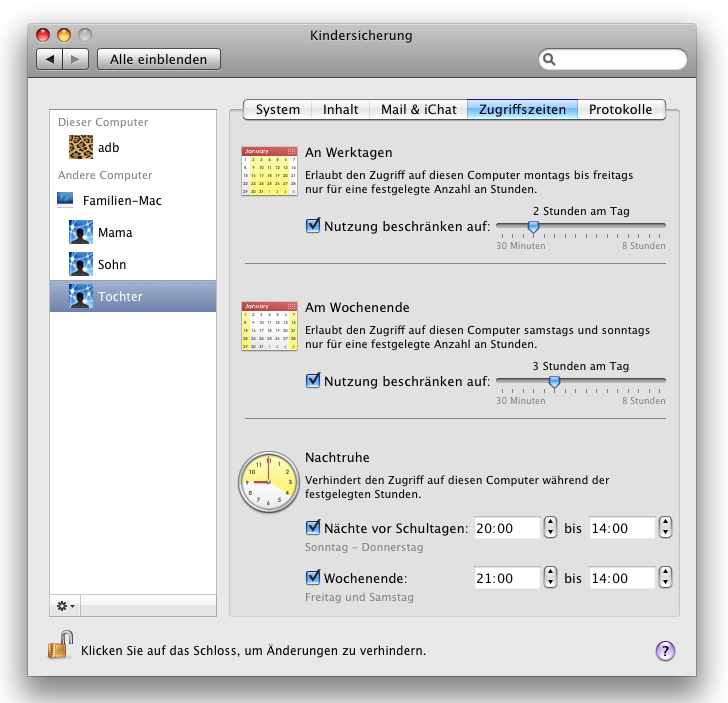
Task: Open the Mail & iChat tab
Action: pyautogui.click(x=418, y=110)
